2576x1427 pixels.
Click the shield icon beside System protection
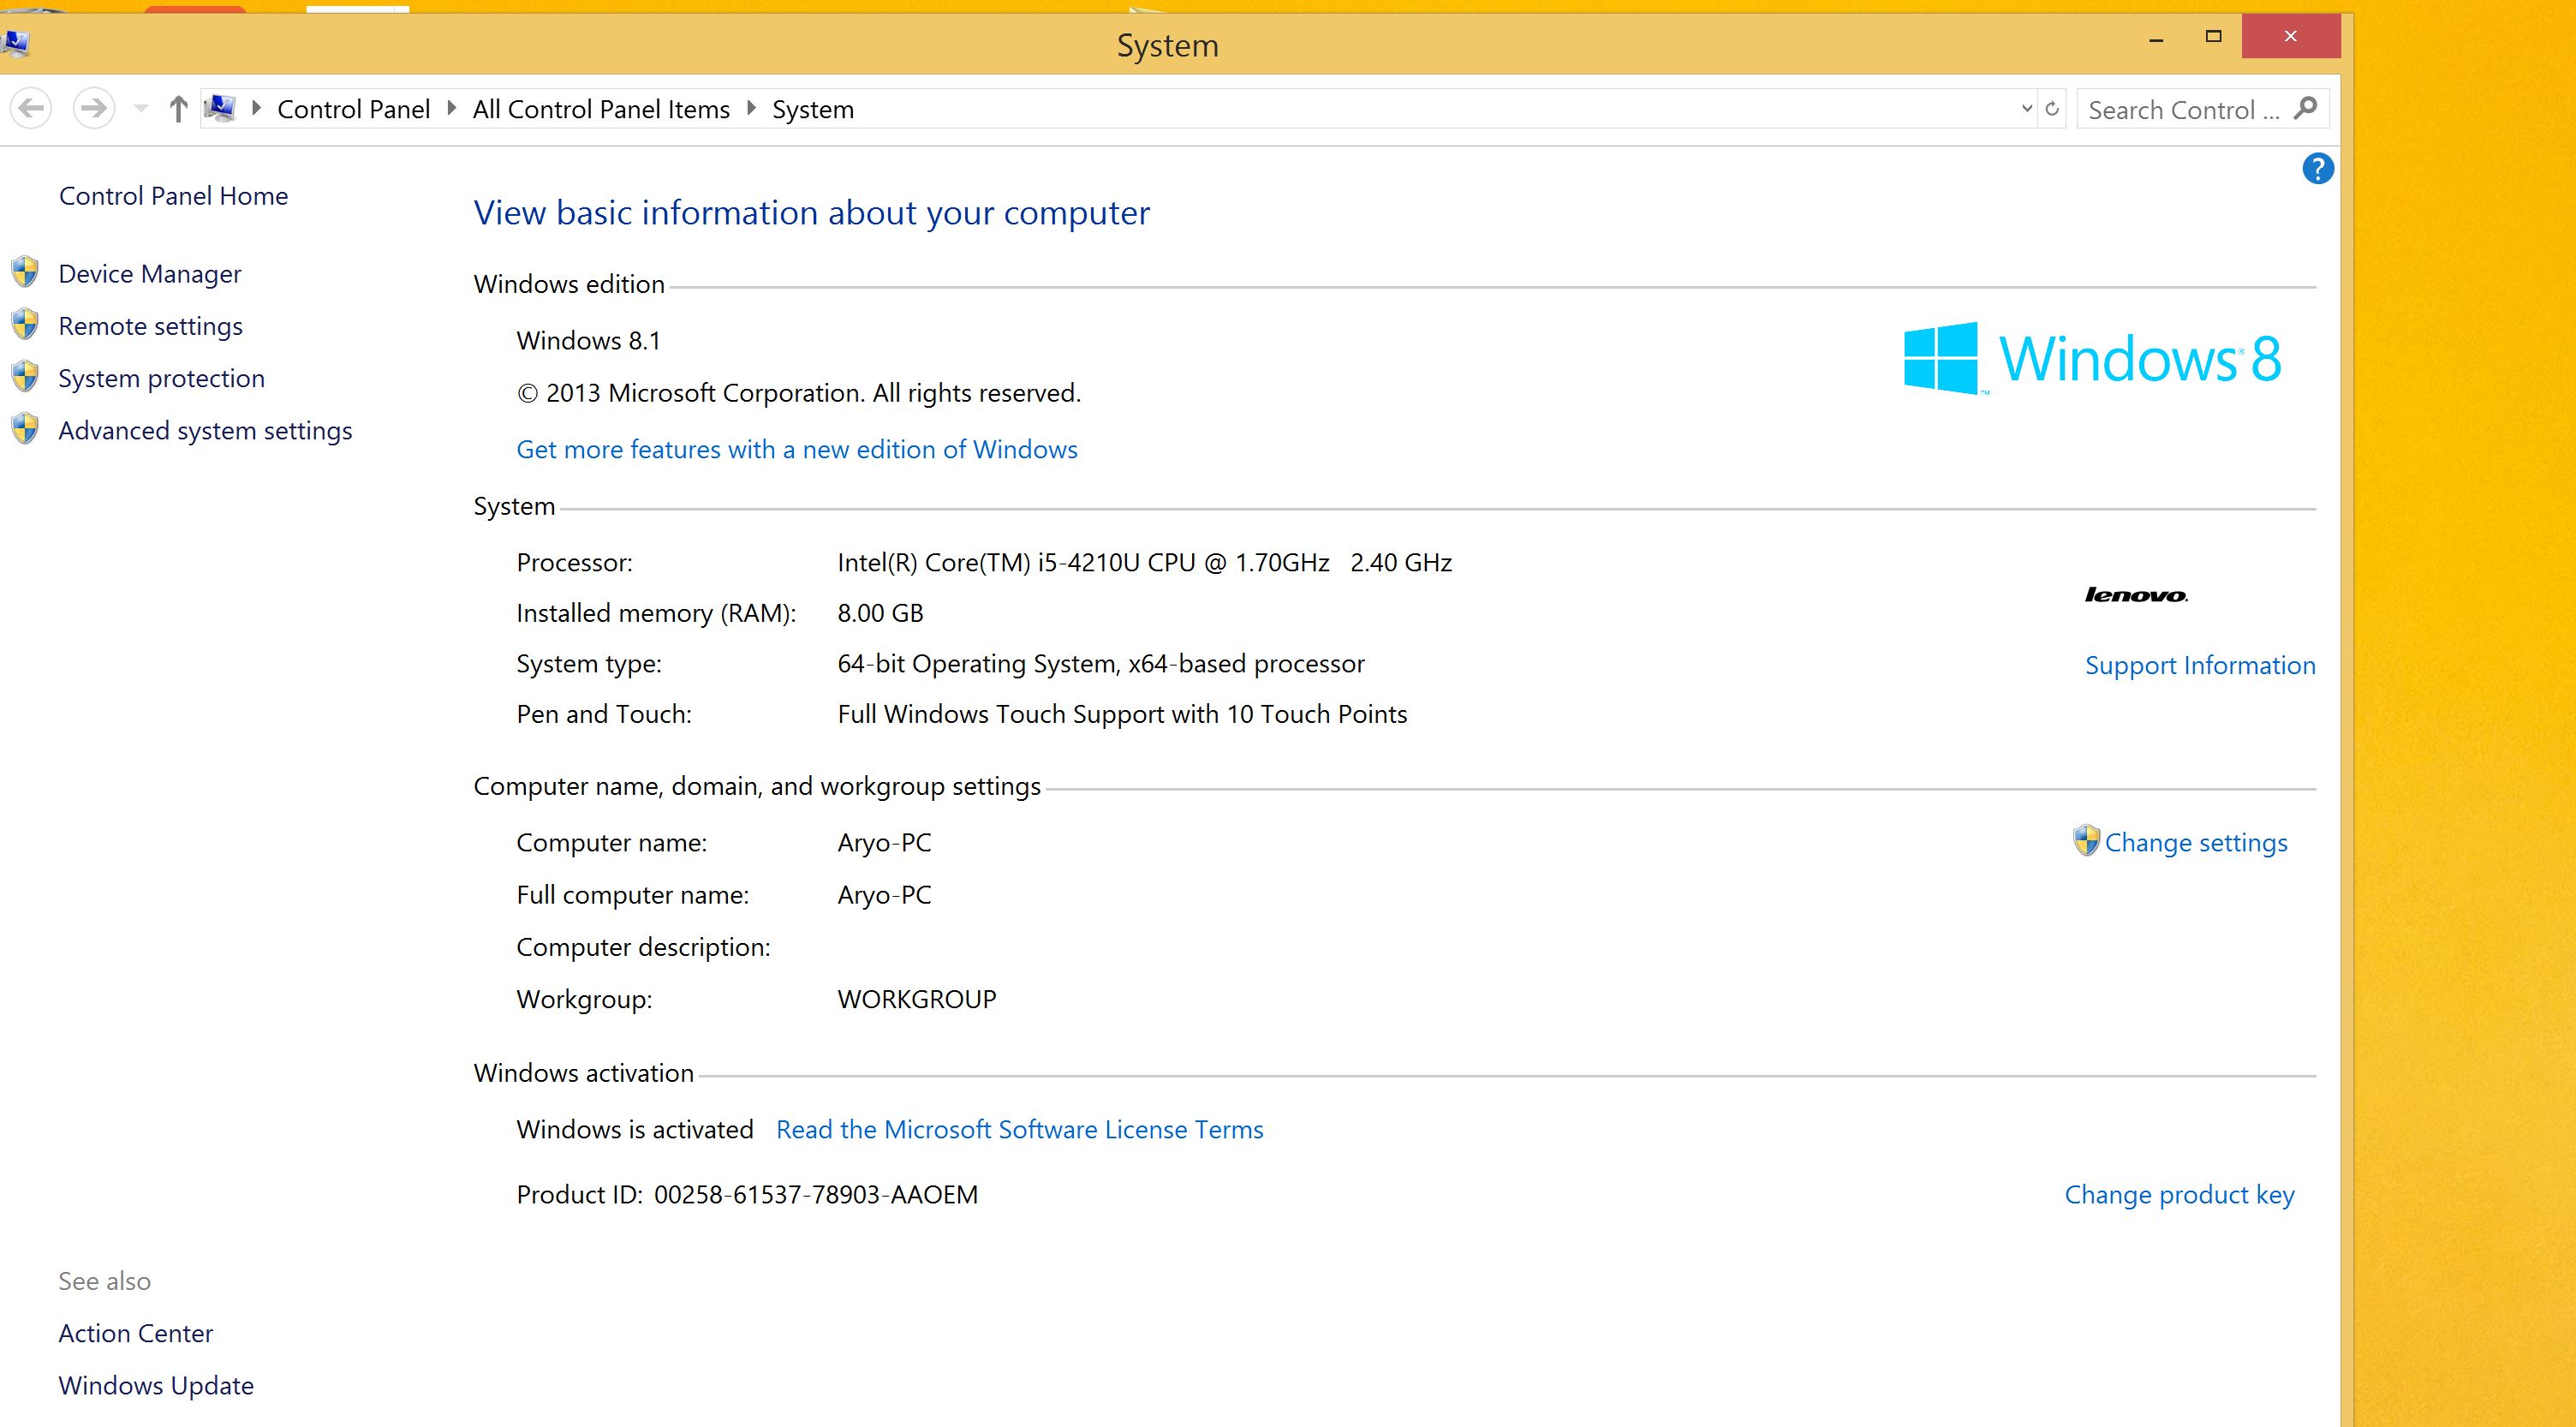pos(25,376)
